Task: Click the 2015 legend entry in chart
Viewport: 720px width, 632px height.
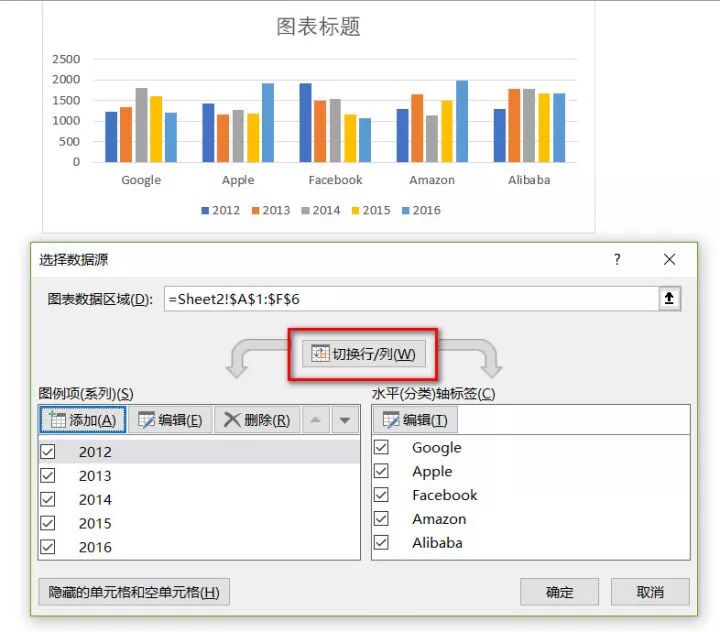Action: (x=371, y=210)
